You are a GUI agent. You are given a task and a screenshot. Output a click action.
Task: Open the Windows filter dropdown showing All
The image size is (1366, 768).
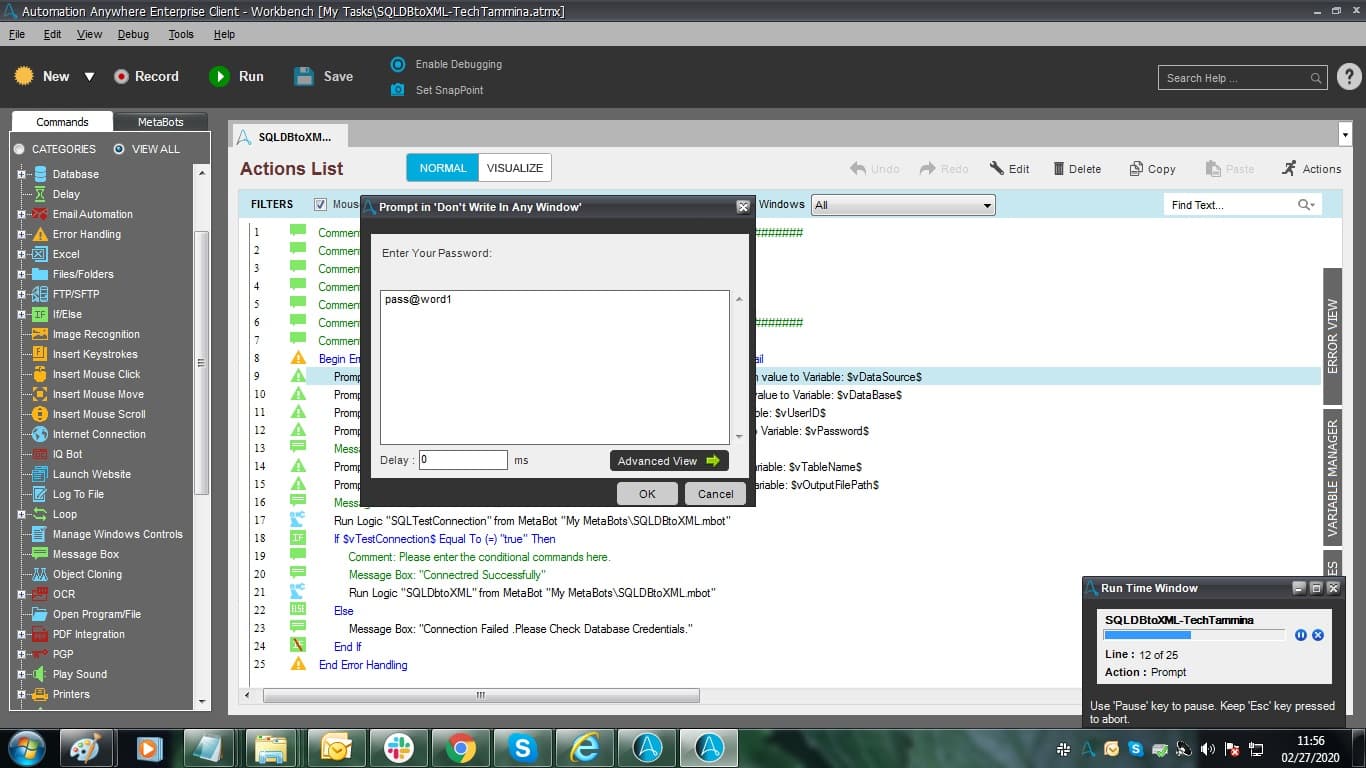tap(903, 205)
